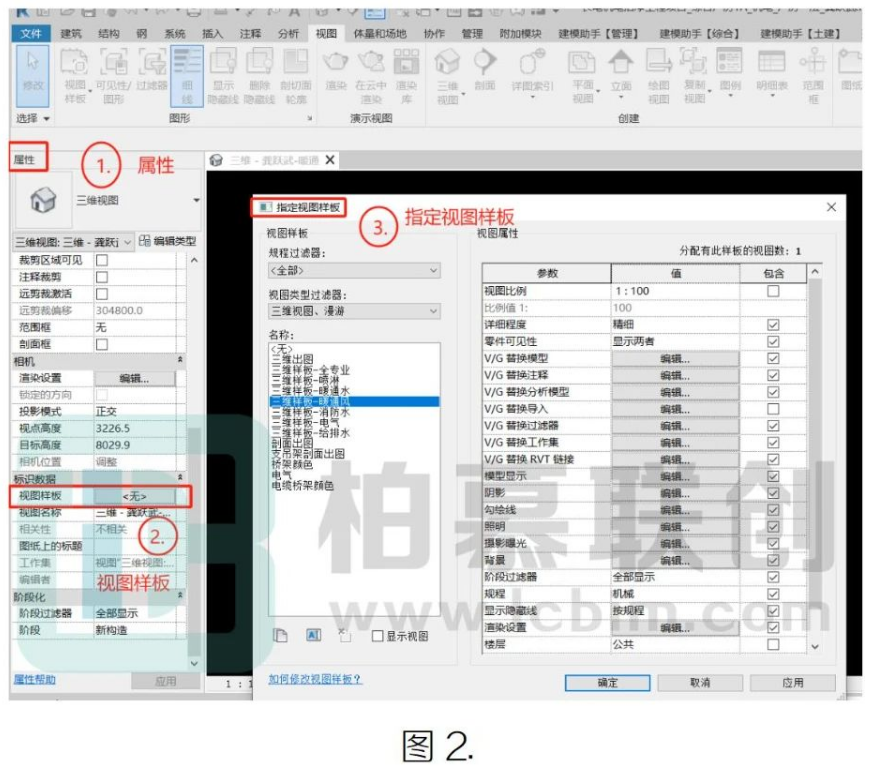Check the 包含 box for V/G 替换导入

[773, 409]
